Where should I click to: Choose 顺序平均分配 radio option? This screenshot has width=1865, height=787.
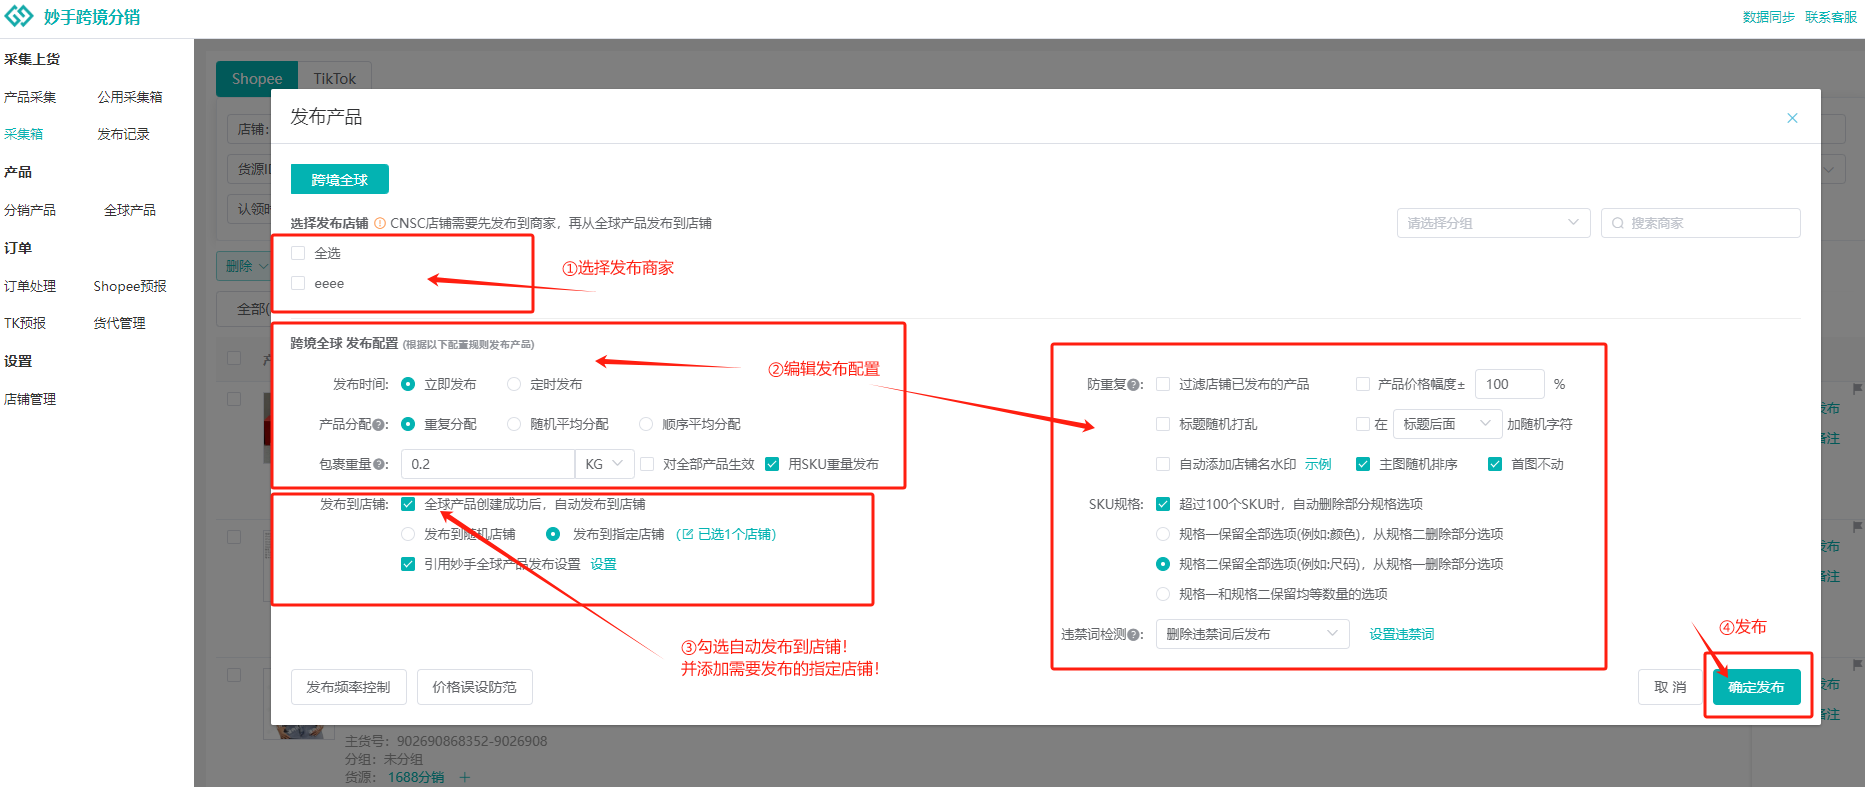(x=646, y=424)
